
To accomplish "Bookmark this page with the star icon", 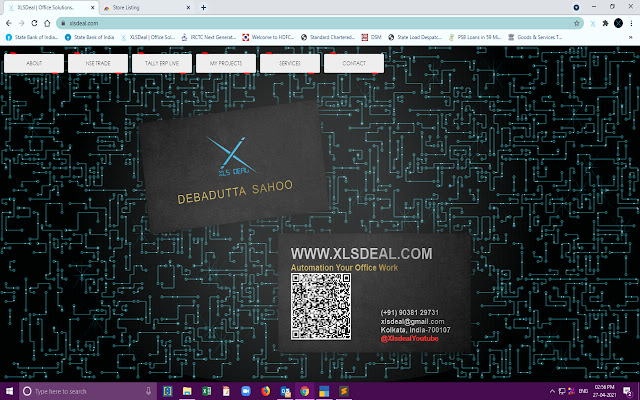I will coord(576,23).
